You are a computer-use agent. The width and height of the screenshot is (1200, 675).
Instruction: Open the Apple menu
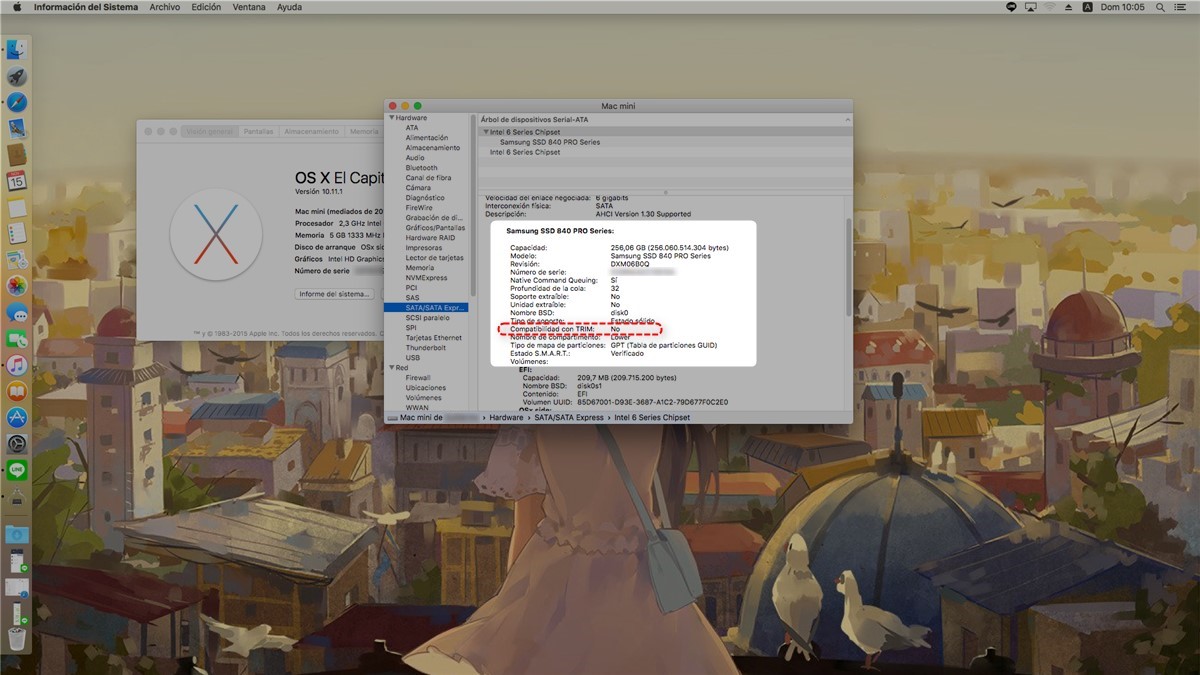pos(17,7)
